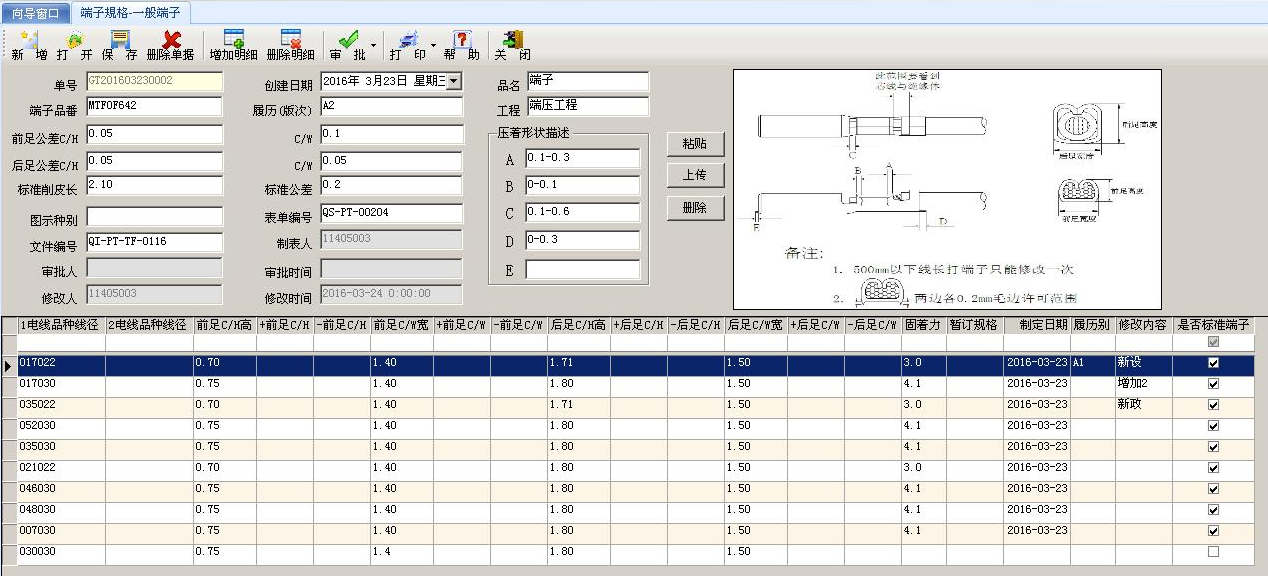Click the 文件编号 field with QI-PT-TF-0116
The width and height of the screenshot is (1268, 576).
click(154, 242)
